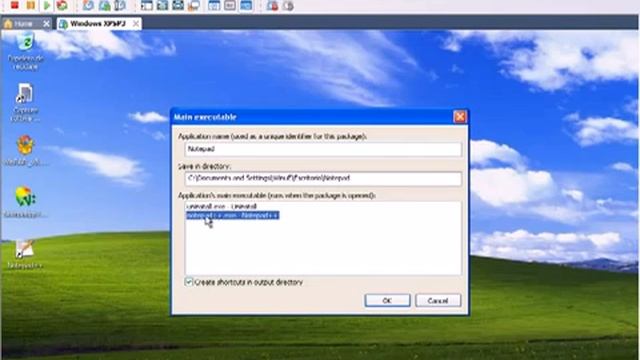Click the red Power Off toolbar icon
Image resolution: width=640 pixels, height=360 pixels.
15,5
